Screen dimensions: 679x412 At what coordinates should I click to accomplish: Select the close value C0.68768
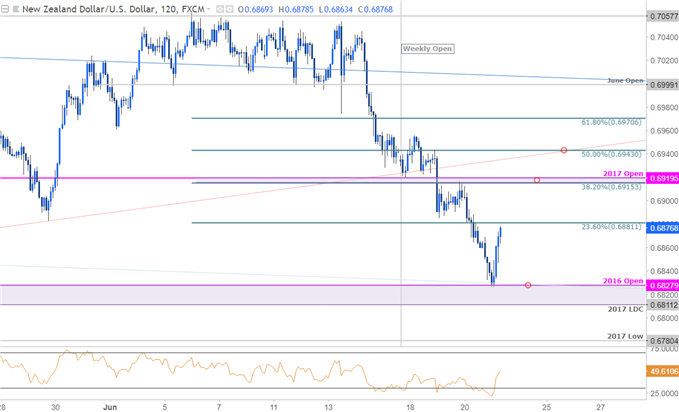[375, 9]
